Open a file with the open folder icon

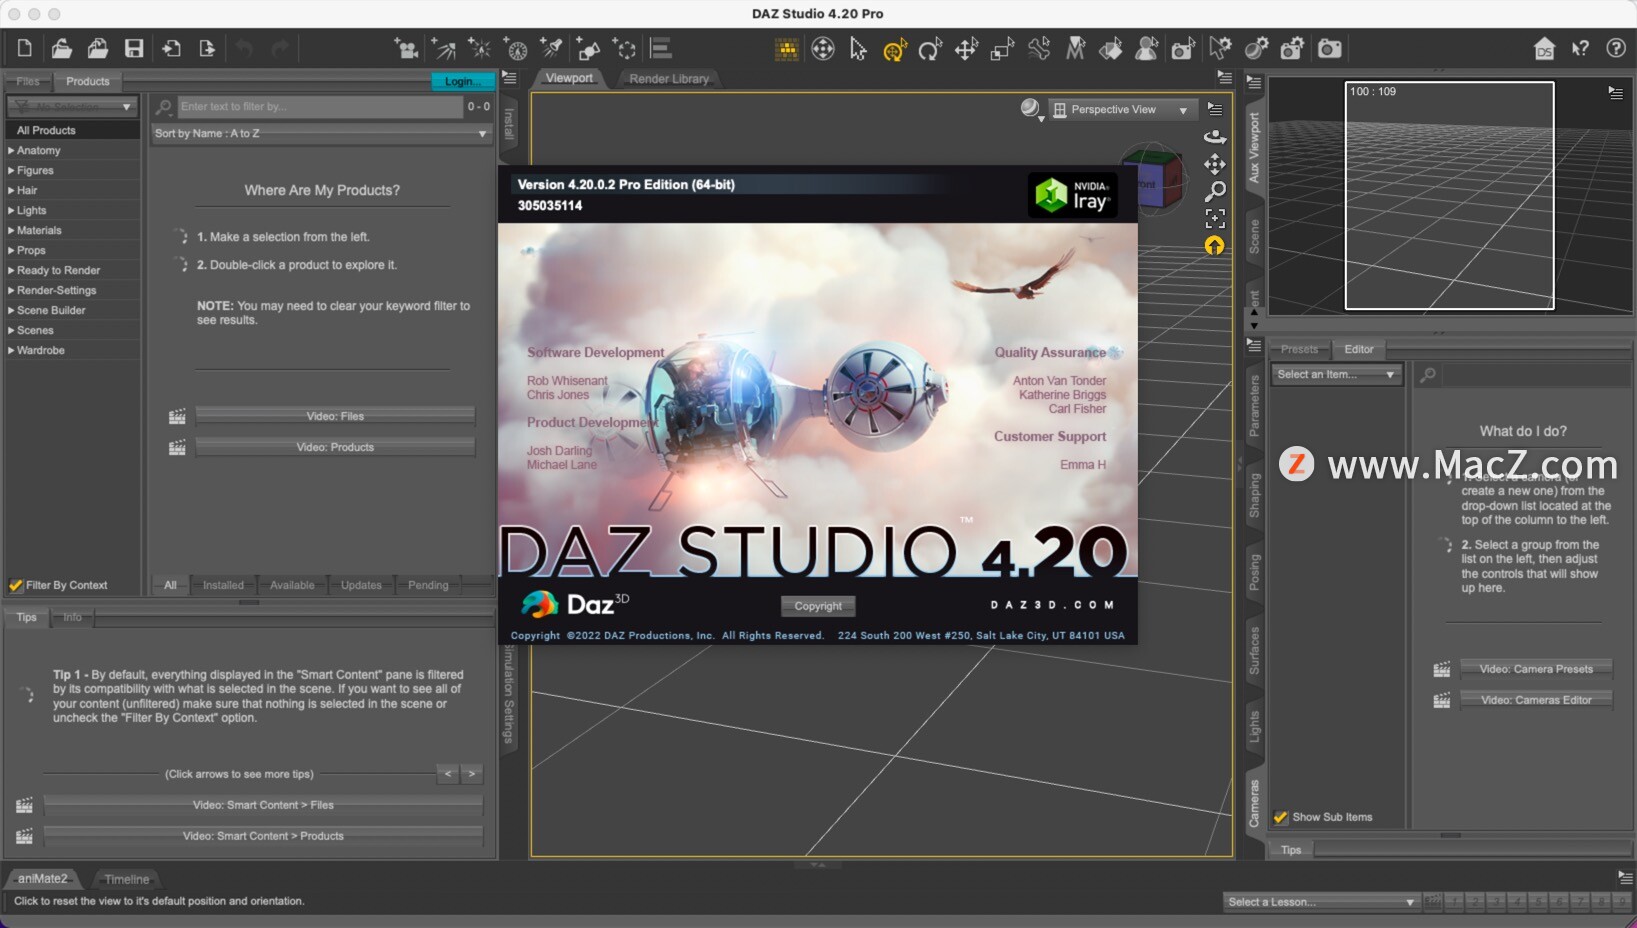(x=62, y=48)
